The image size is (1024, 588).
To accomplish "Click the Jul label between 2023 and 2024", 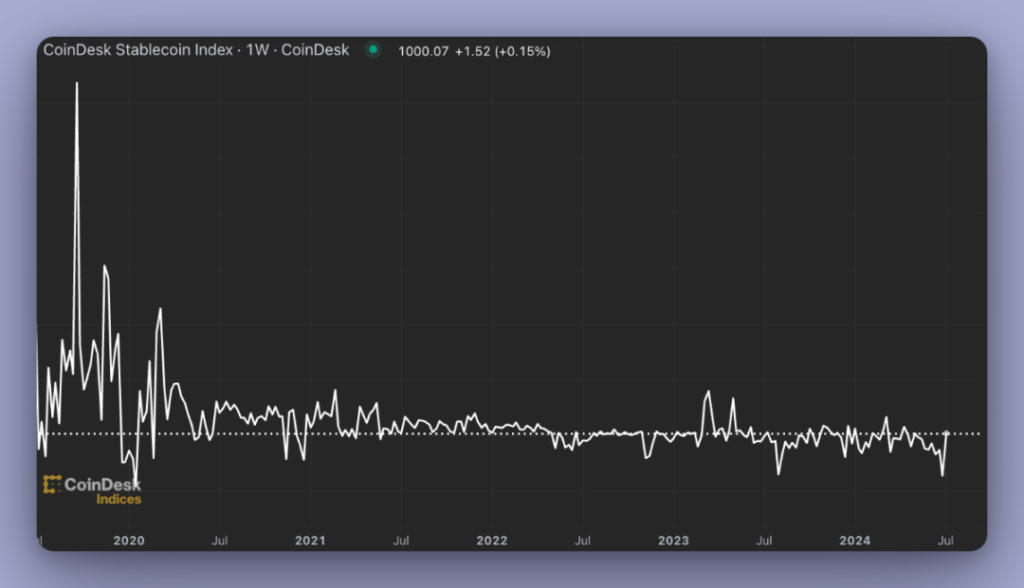I will [764, 541].
